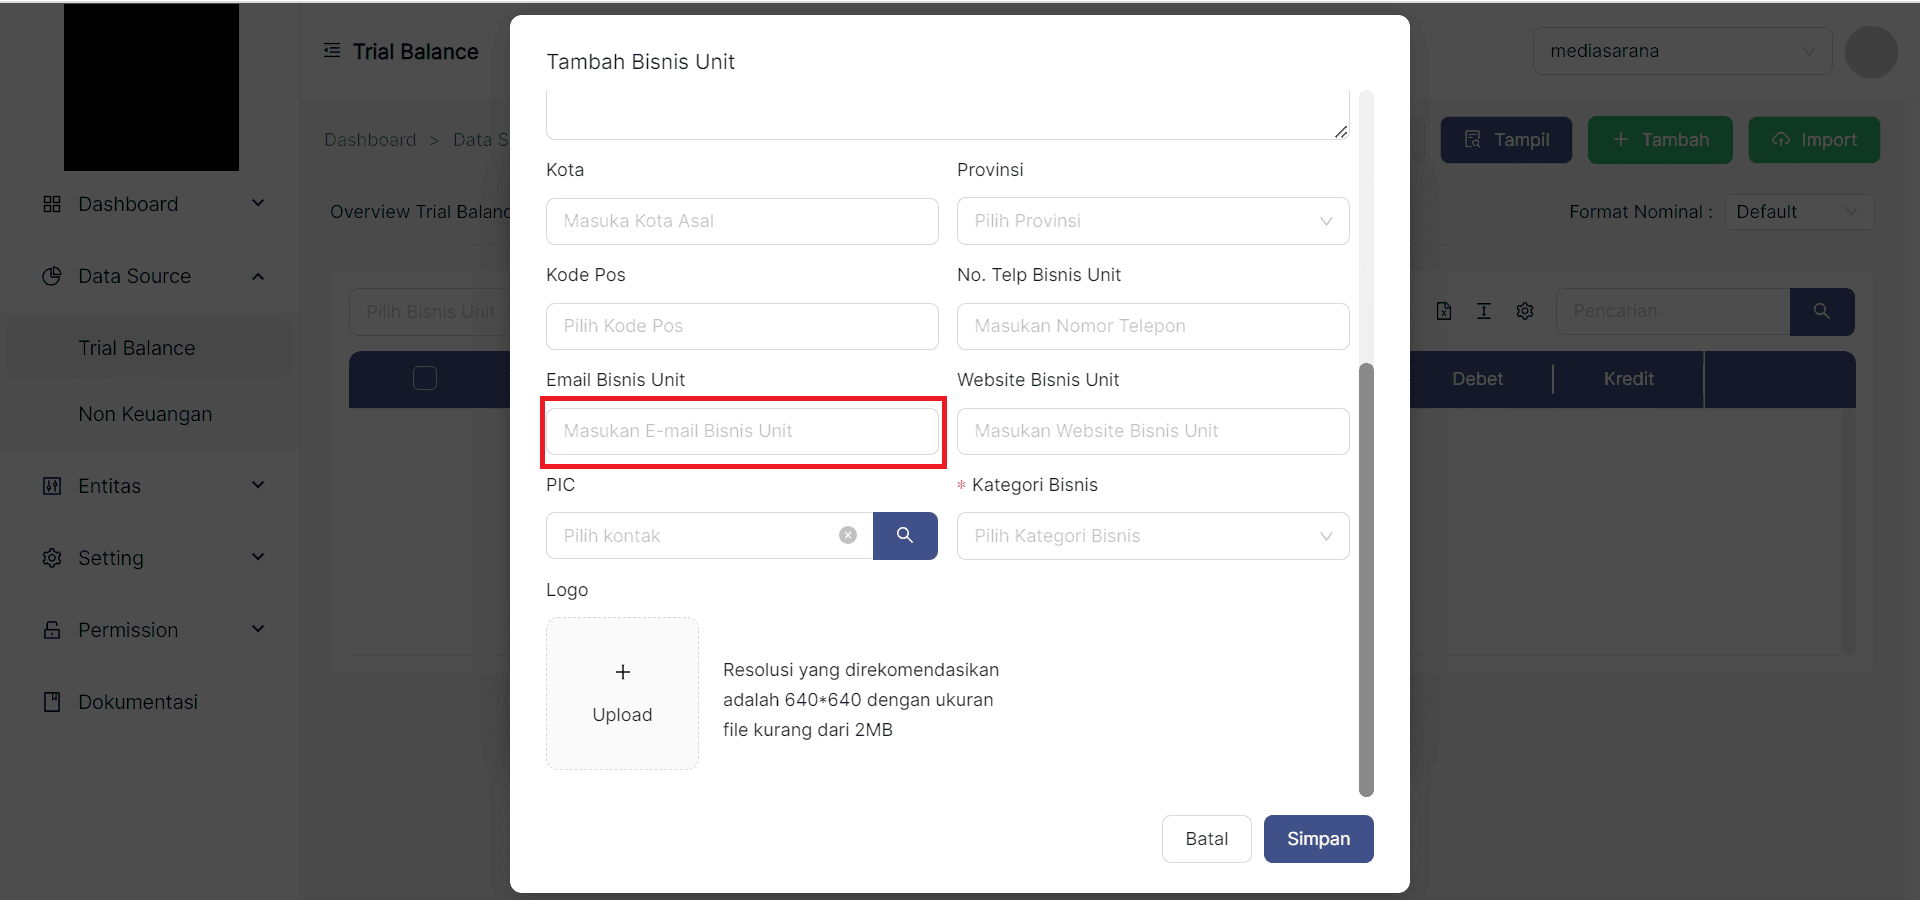The image size is (1920, 900).
Task: Focus the Email Bisnis Unit input field
Action: tap(742, 431)
